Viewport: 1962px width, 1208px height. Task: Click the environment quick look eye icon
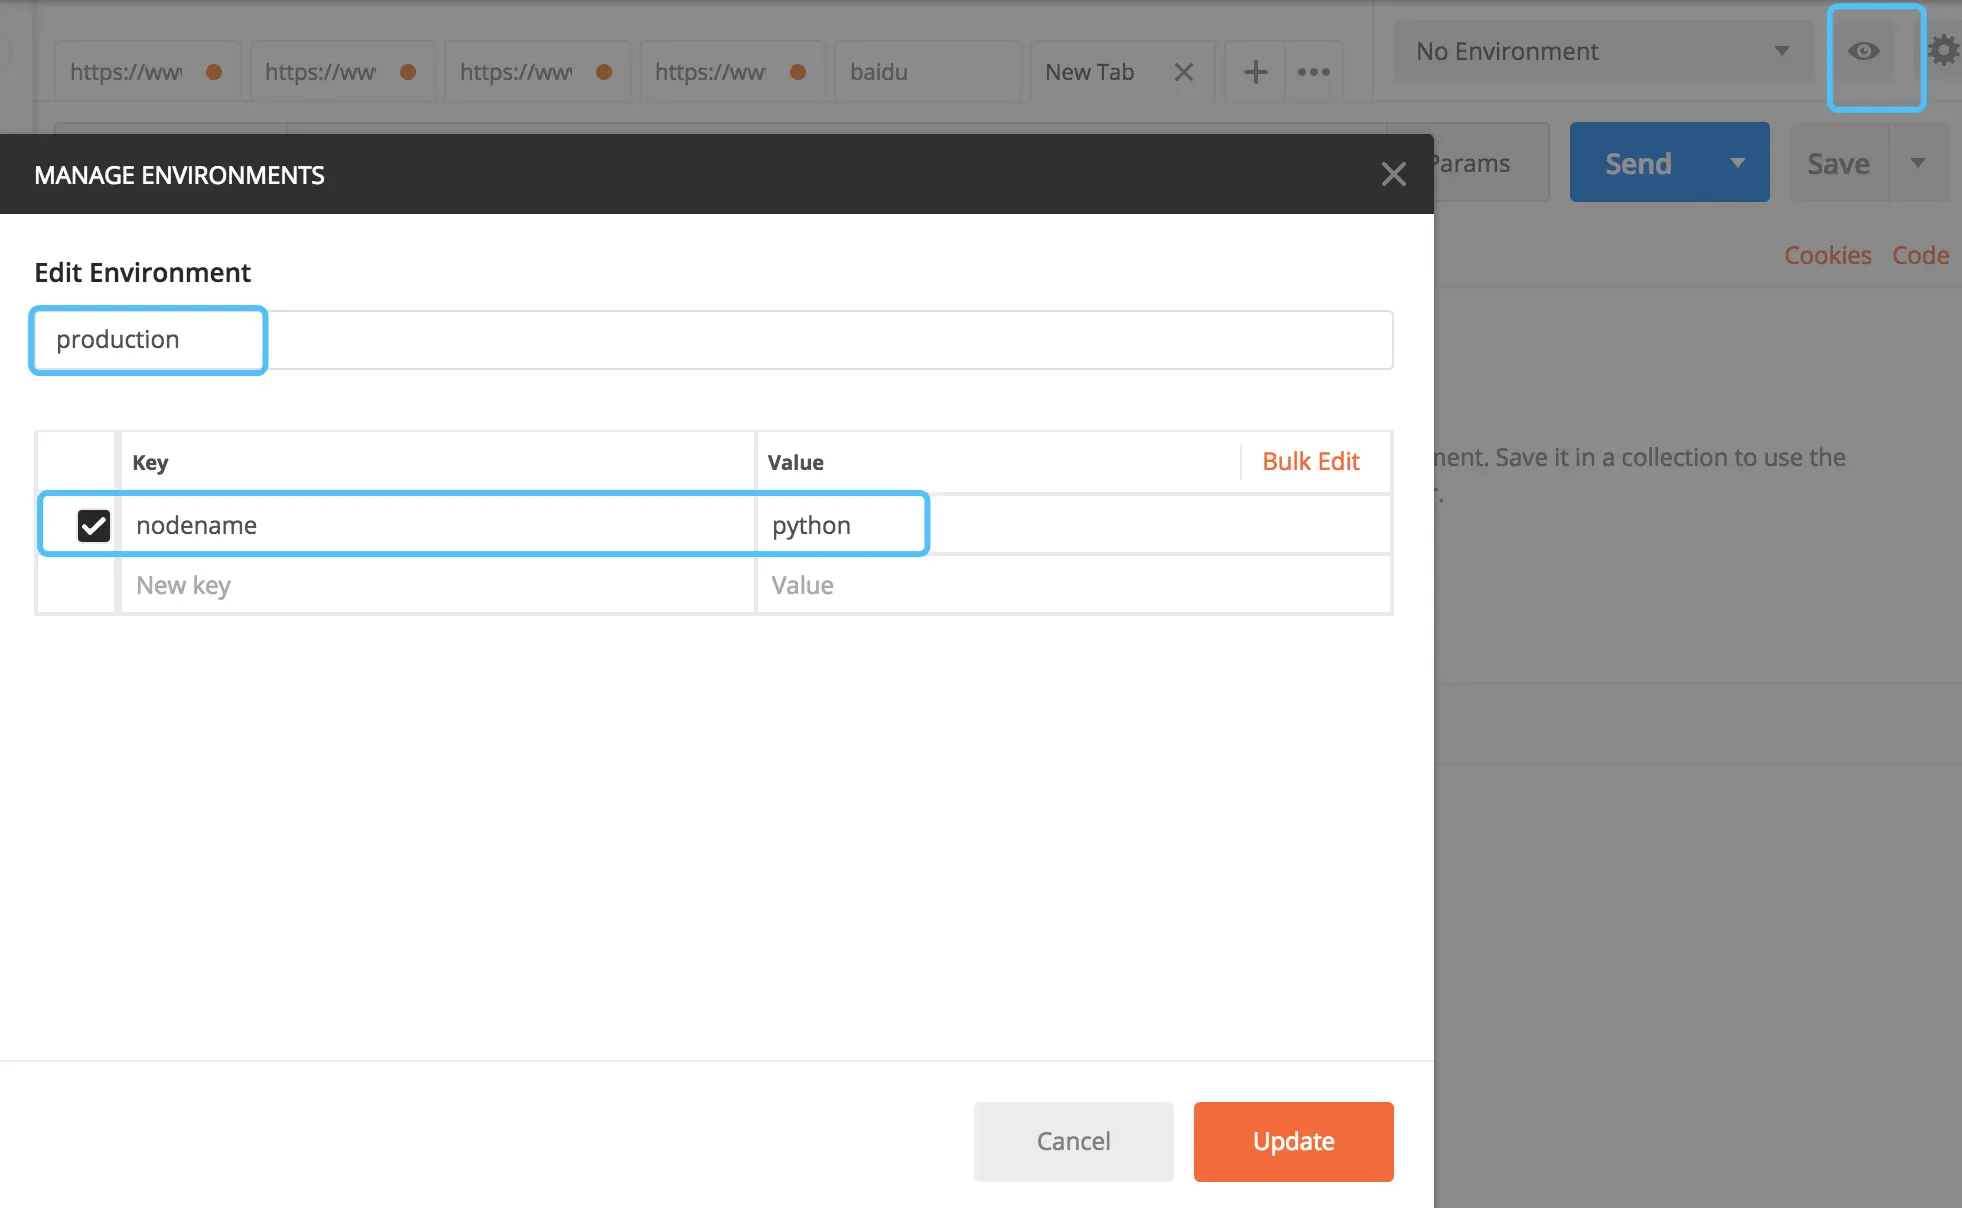point(1863,51)
